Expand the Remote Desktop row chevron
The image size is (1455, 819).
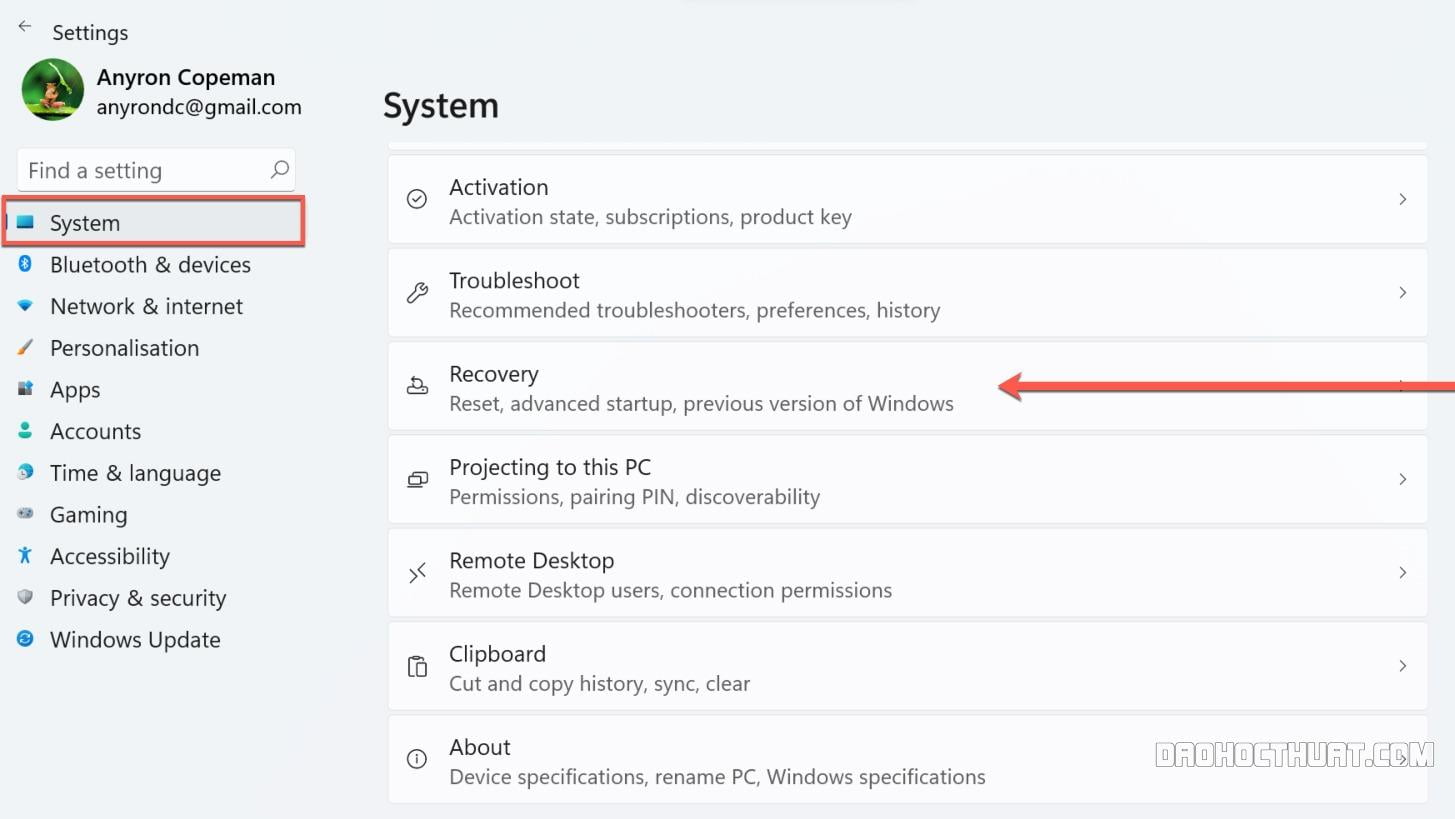pyautogui.click(x=1402, y=572)
